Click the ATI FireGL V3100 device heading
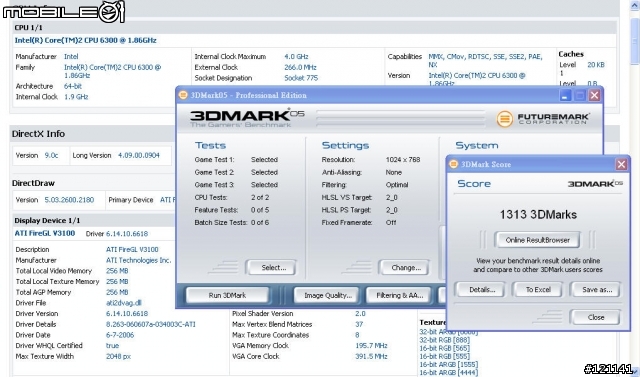 tap(45, 233)
